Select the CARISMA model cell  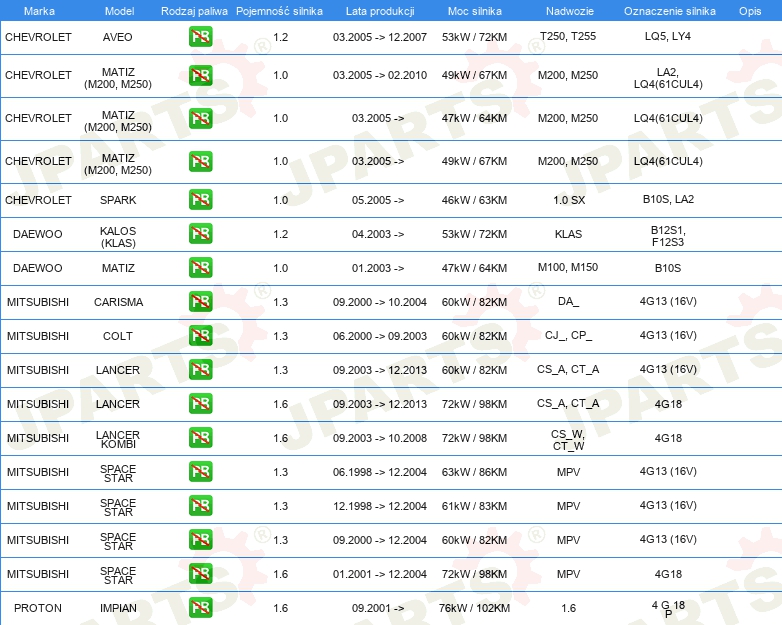pos(119,302)
